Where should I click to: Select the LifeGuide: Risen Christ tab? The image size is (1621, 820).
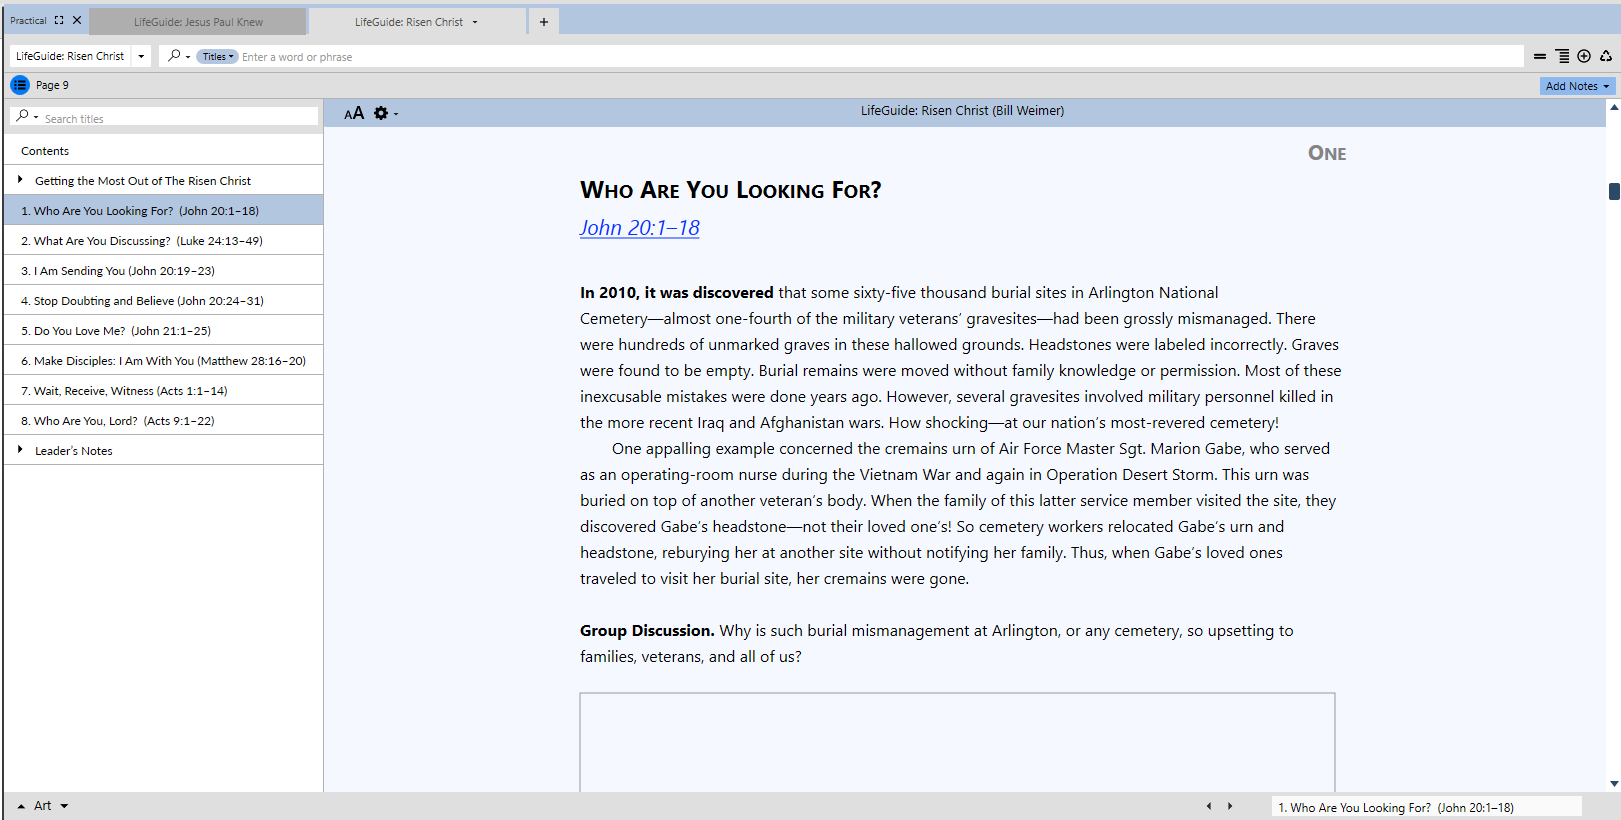click(408, 22)
